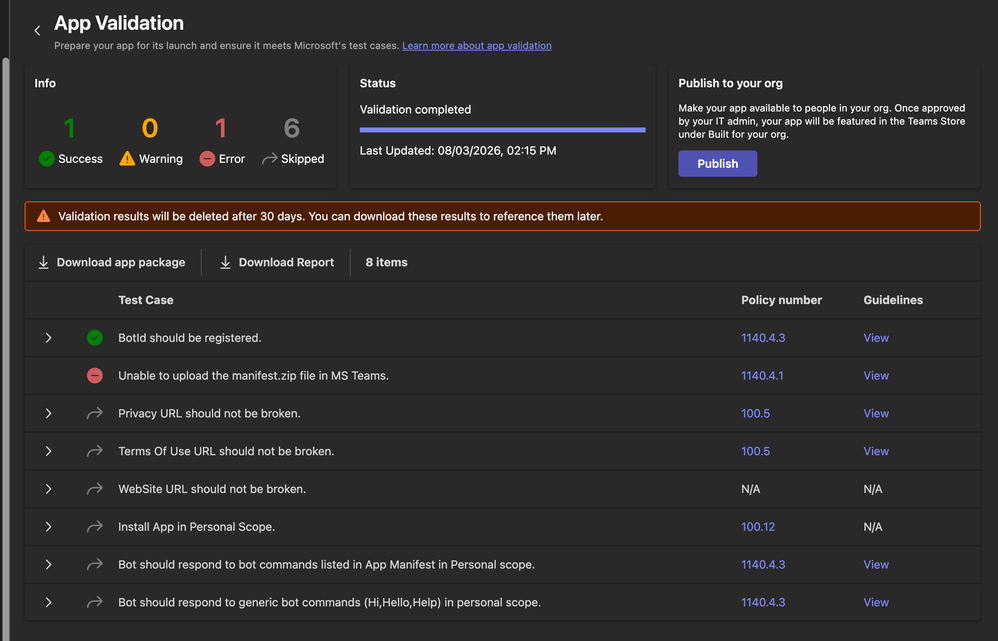Expand the BotId should be registered row
This screenshot has width=998, height=641.
[x=48, y=338]
